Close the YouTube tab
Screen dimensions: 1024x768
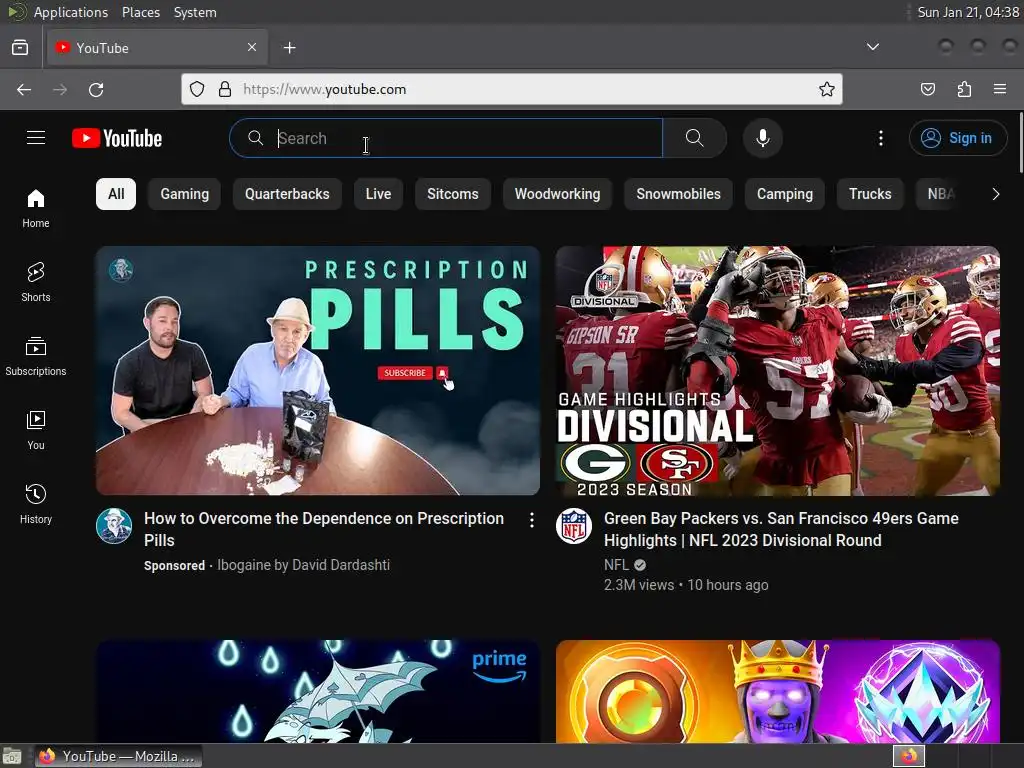click(x=252, y=47)
